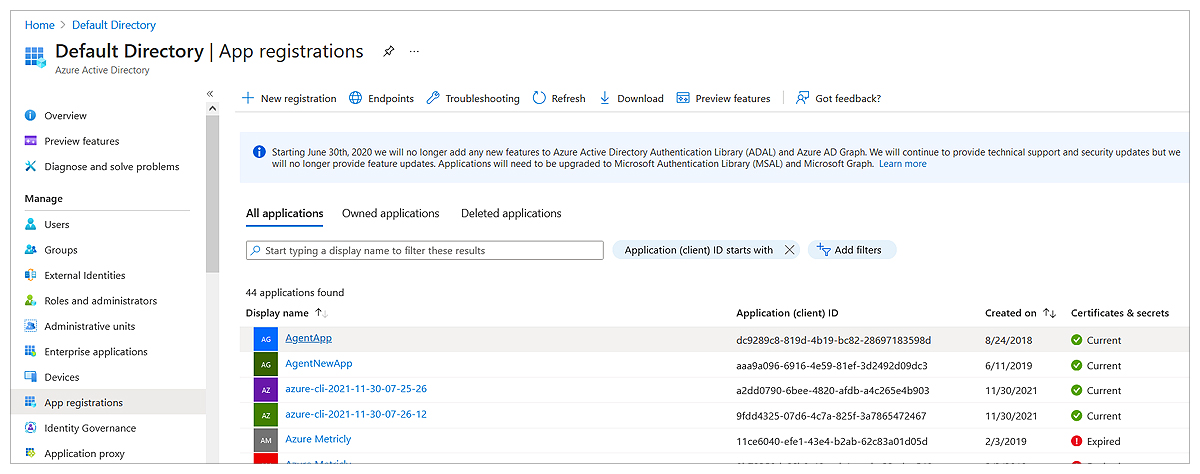Open Devices in the sidebar
This screenshot has height=474, width=1200.
(x=62, y=378)
